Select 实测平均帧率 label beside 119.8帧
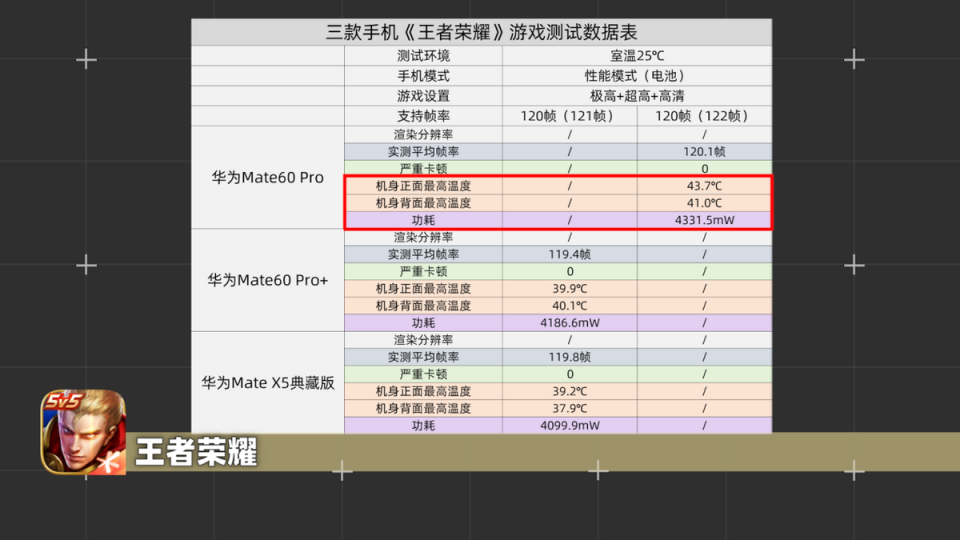The height and width of the screenshot is (540, 960). (423, 358)
